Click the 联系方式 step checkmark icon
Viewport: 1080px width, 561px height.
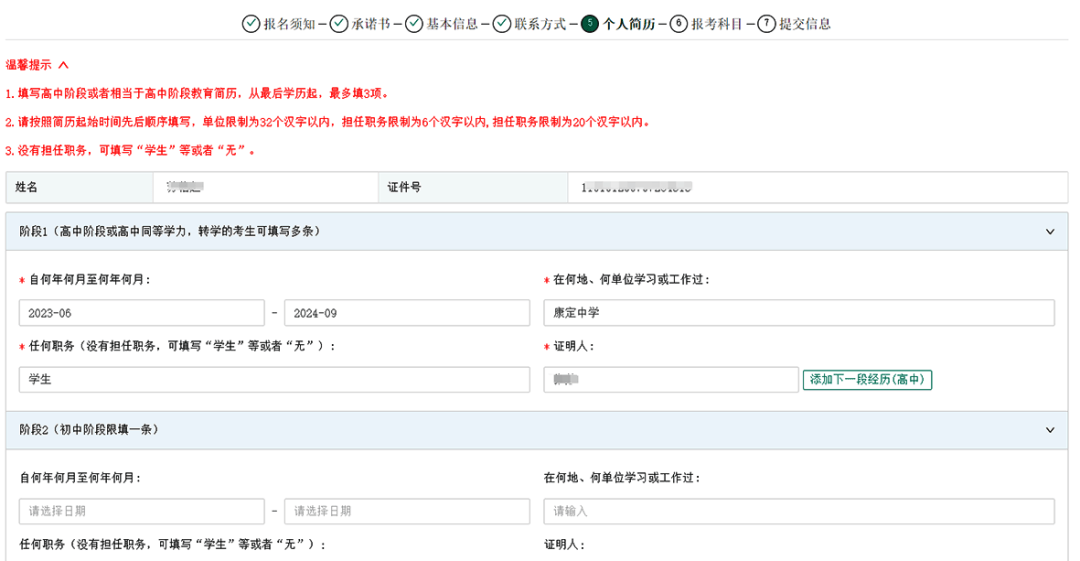point(502,24)
